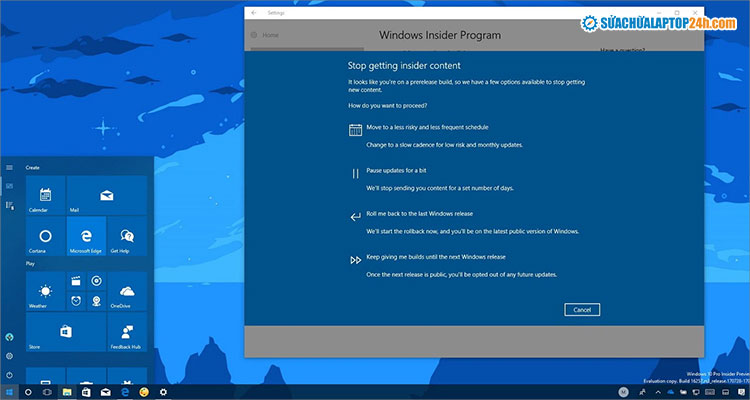Open File Explorer on taskbar

[x=67, y=392]
